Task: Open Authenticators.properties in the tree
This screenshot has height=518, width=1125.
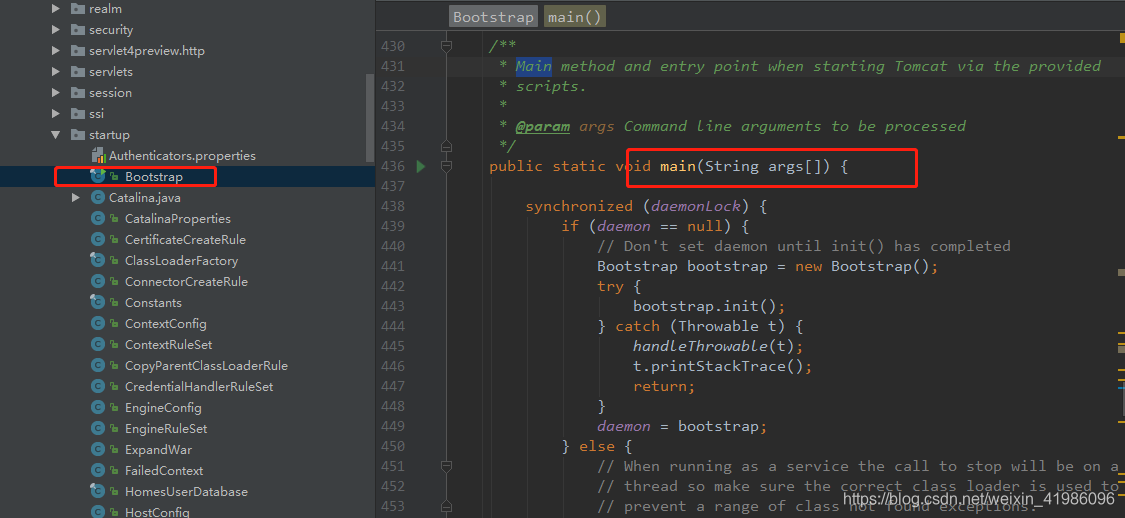Action: (x=182, y=156)
